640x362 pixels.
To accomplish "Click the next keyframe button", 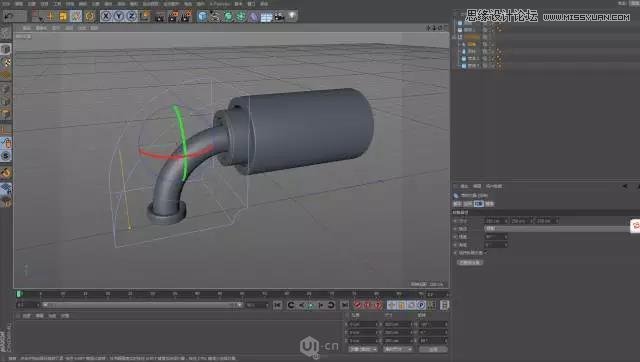I will click(x=331, y=305).
